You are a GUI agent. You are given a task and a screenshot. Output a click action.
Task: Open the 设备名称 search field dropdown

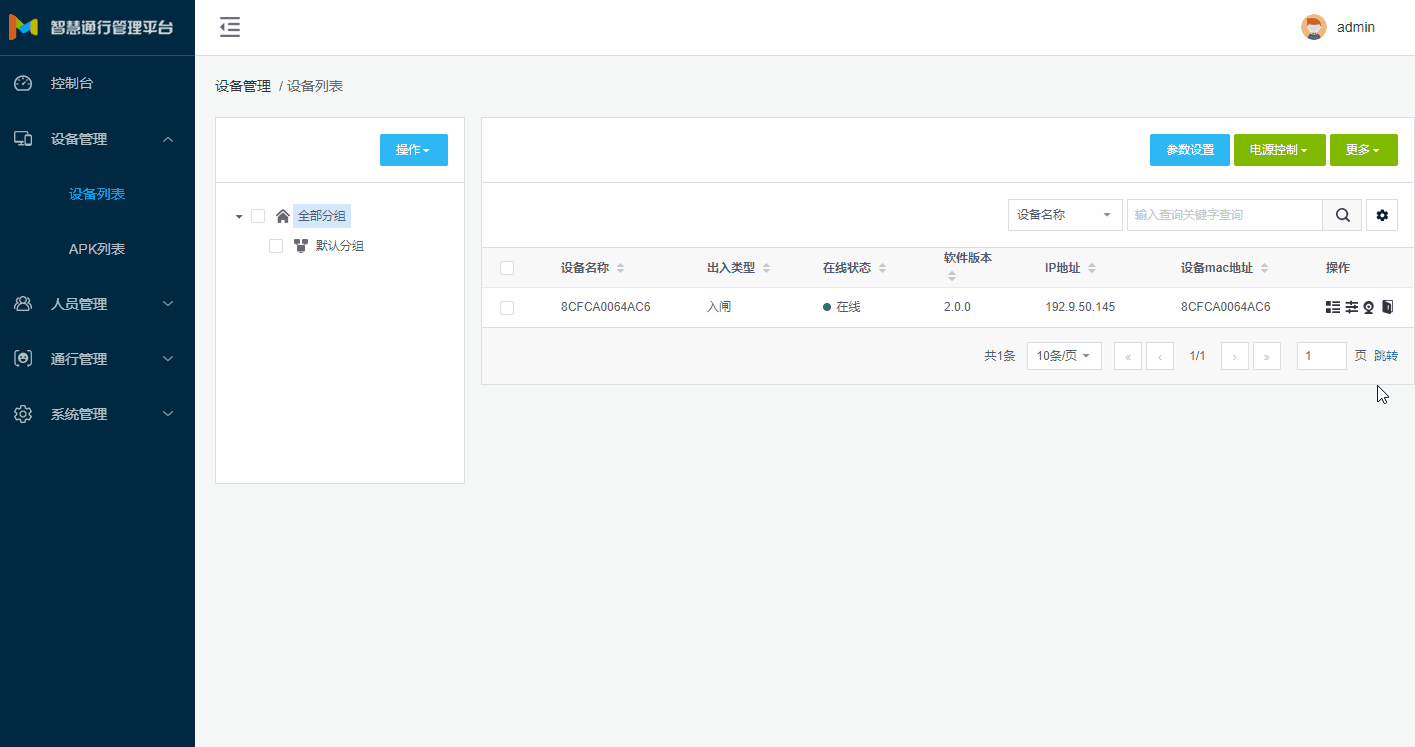point(1064,215)
